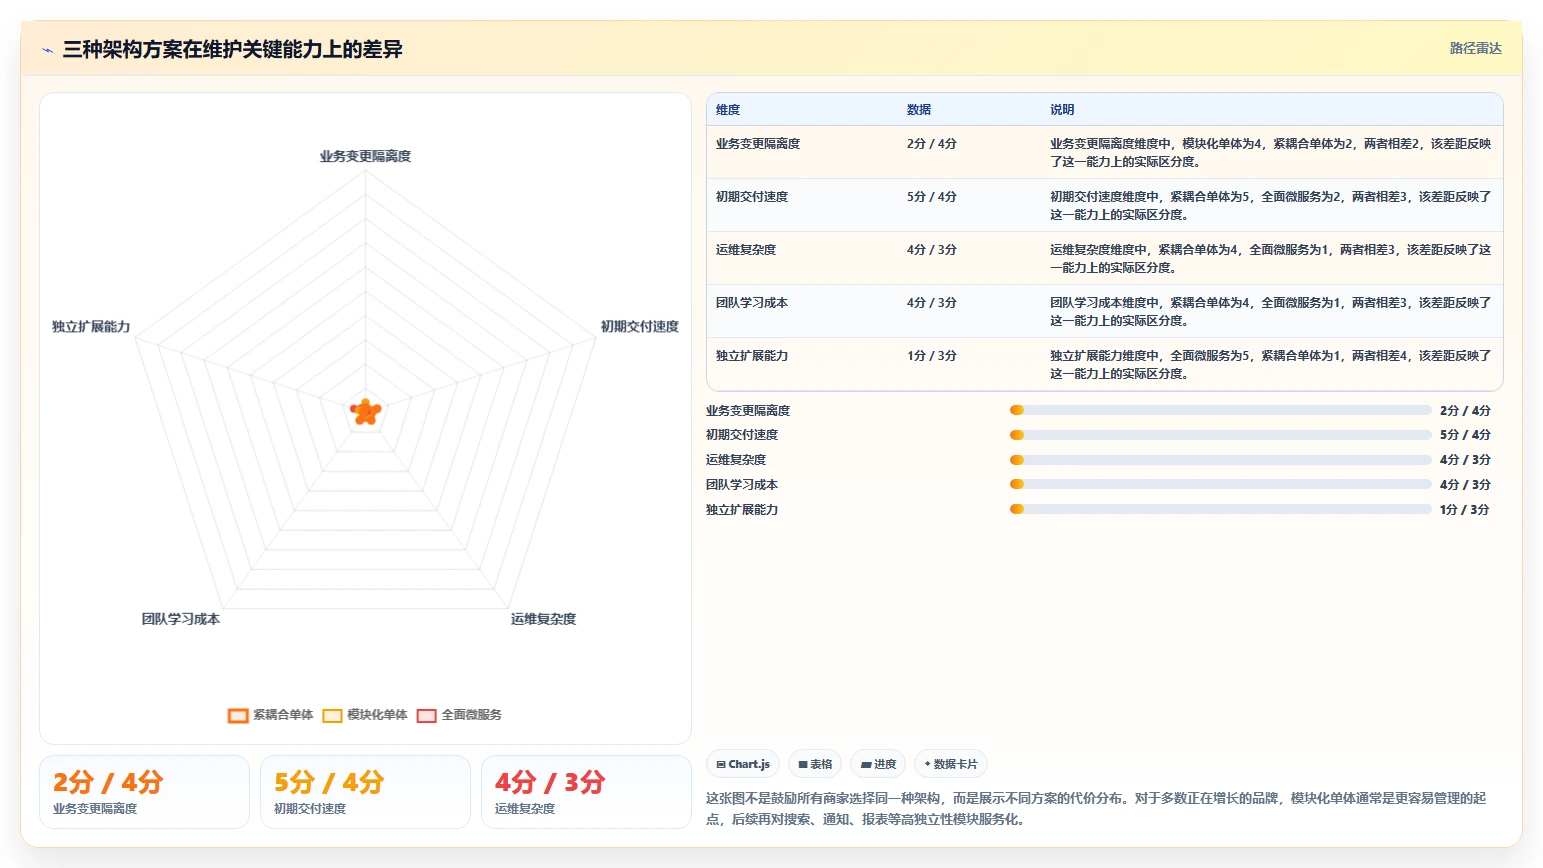The height and width of the screenshot is (868, 1543).
Task: Click the description starting 业务变更隔离度维度中
Action: point(1270,153)
